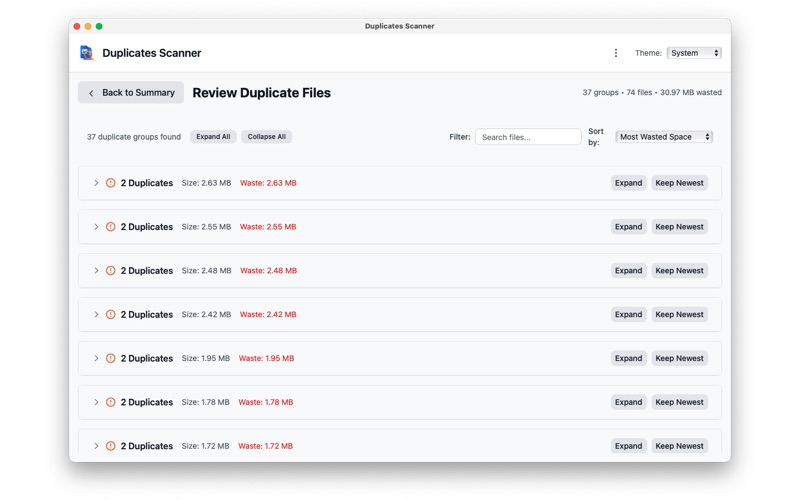Open the Sort by Most Wasted Space dropdown

point(664,137)
